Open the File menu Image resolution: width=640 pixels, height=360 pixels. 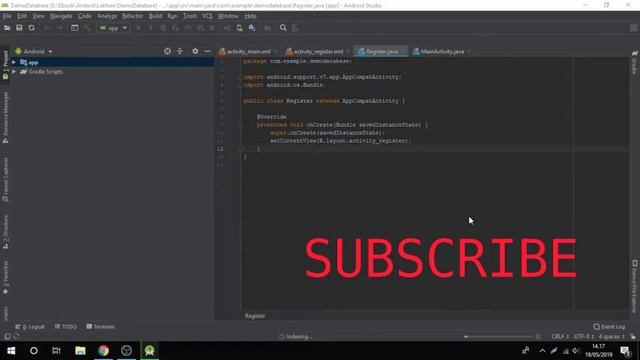[7, 16]
